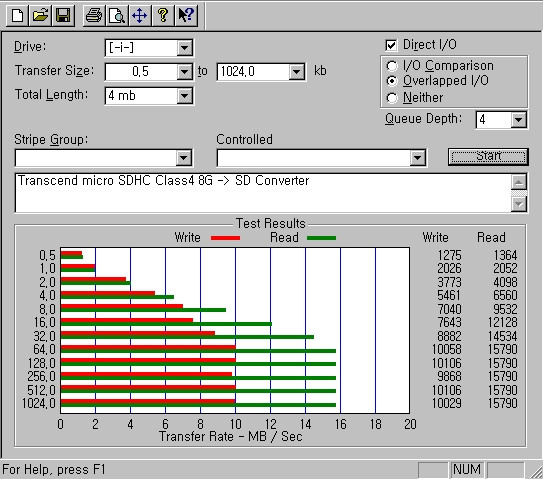Select the Overlapped I/O radio button
Screen dimensions: 543x479
coord(392,81)
